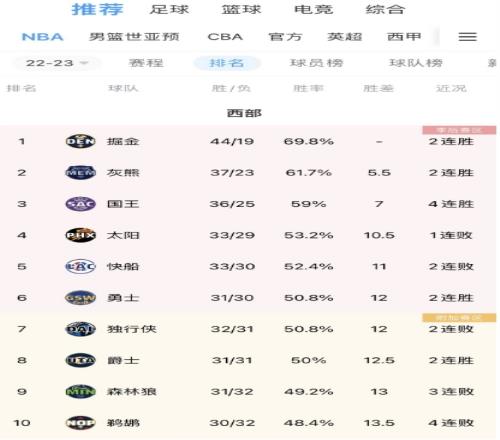Click team name 快船
This screenshot has height=440, width=500.
pos(123,266)
